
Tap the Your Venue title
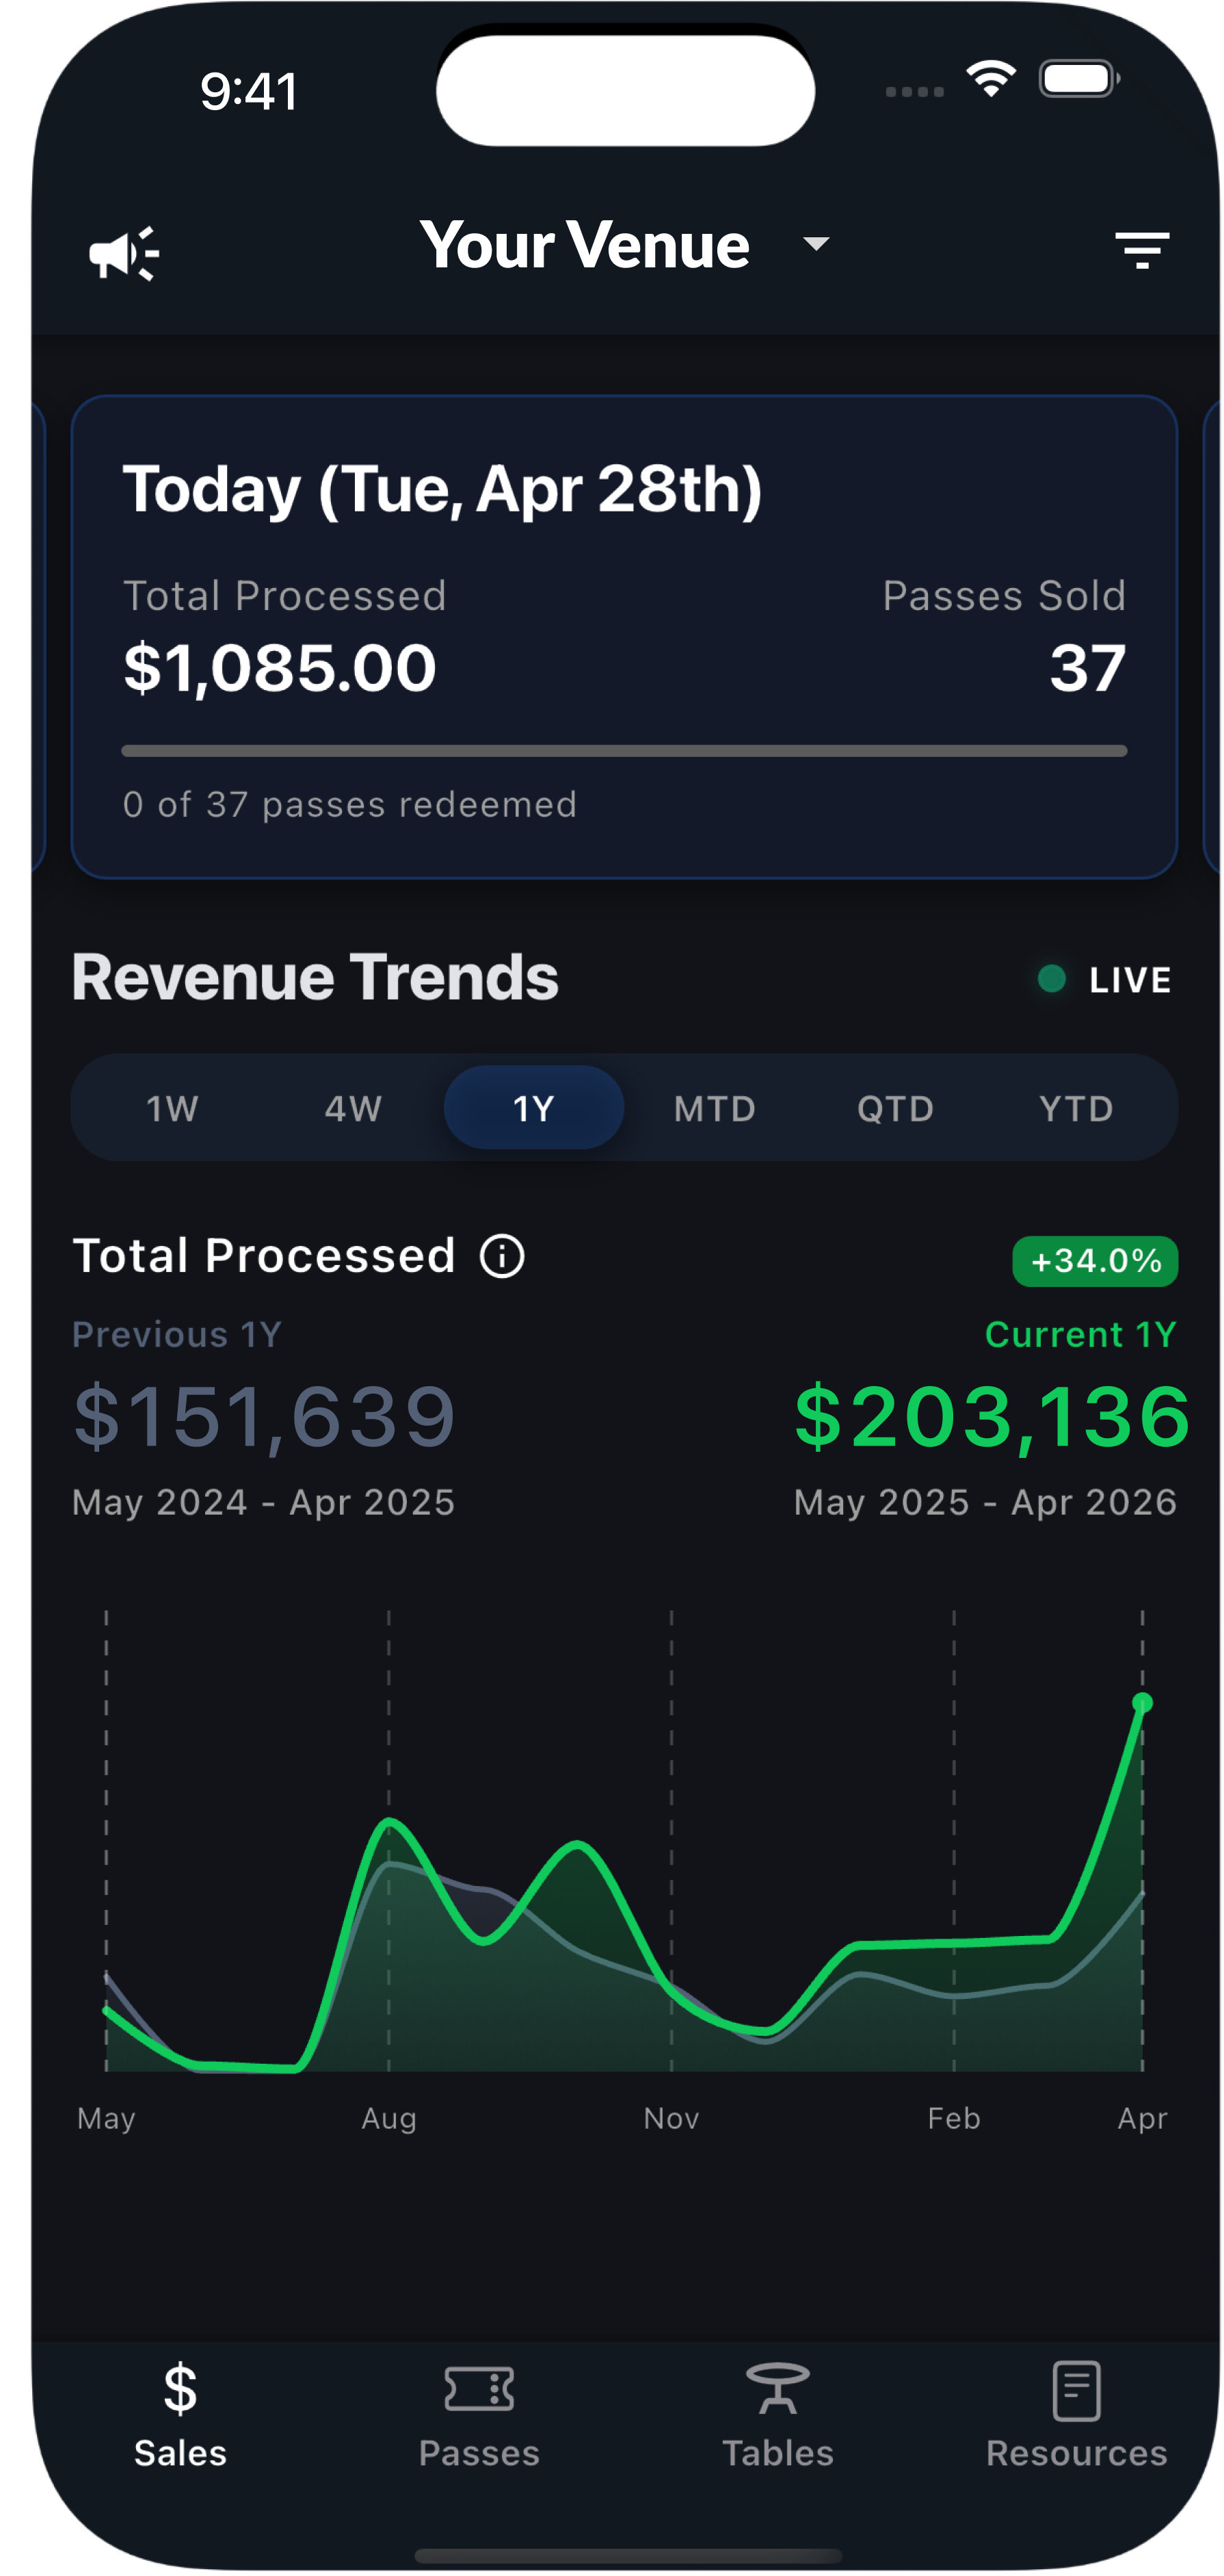585,245
